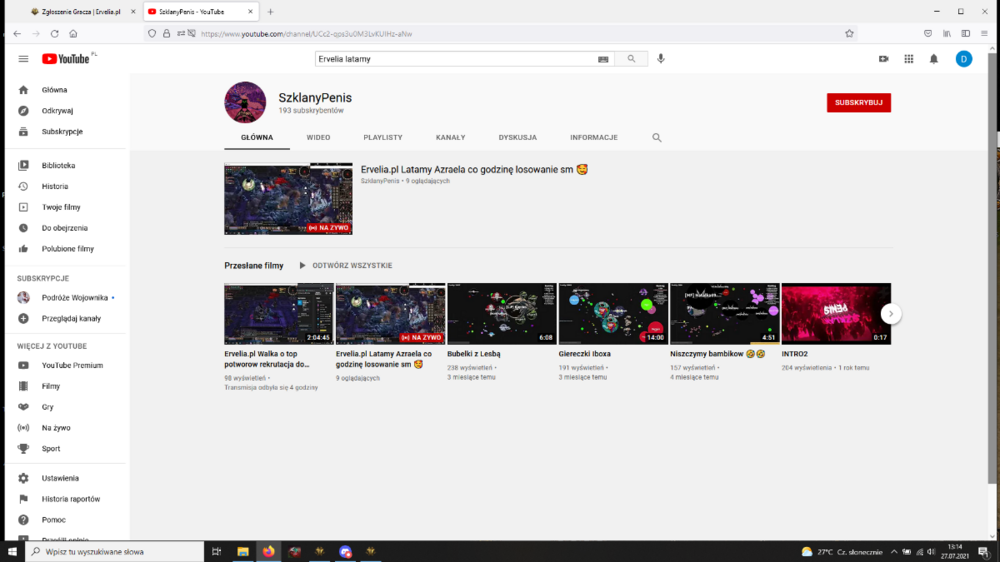Play all uploads via ODTWÓRZ WSZYSTKIE

point(345,266)
